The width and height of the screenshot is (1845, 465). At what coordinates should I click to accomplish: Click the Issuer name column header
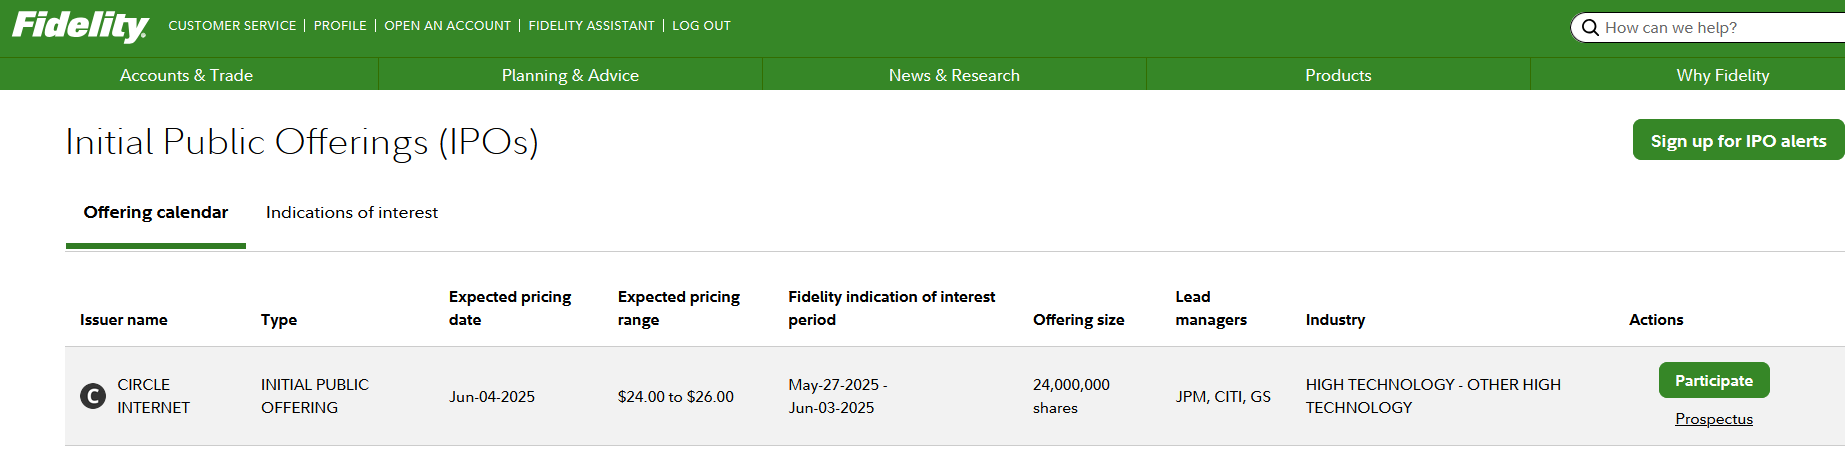[x=124, y=320]
